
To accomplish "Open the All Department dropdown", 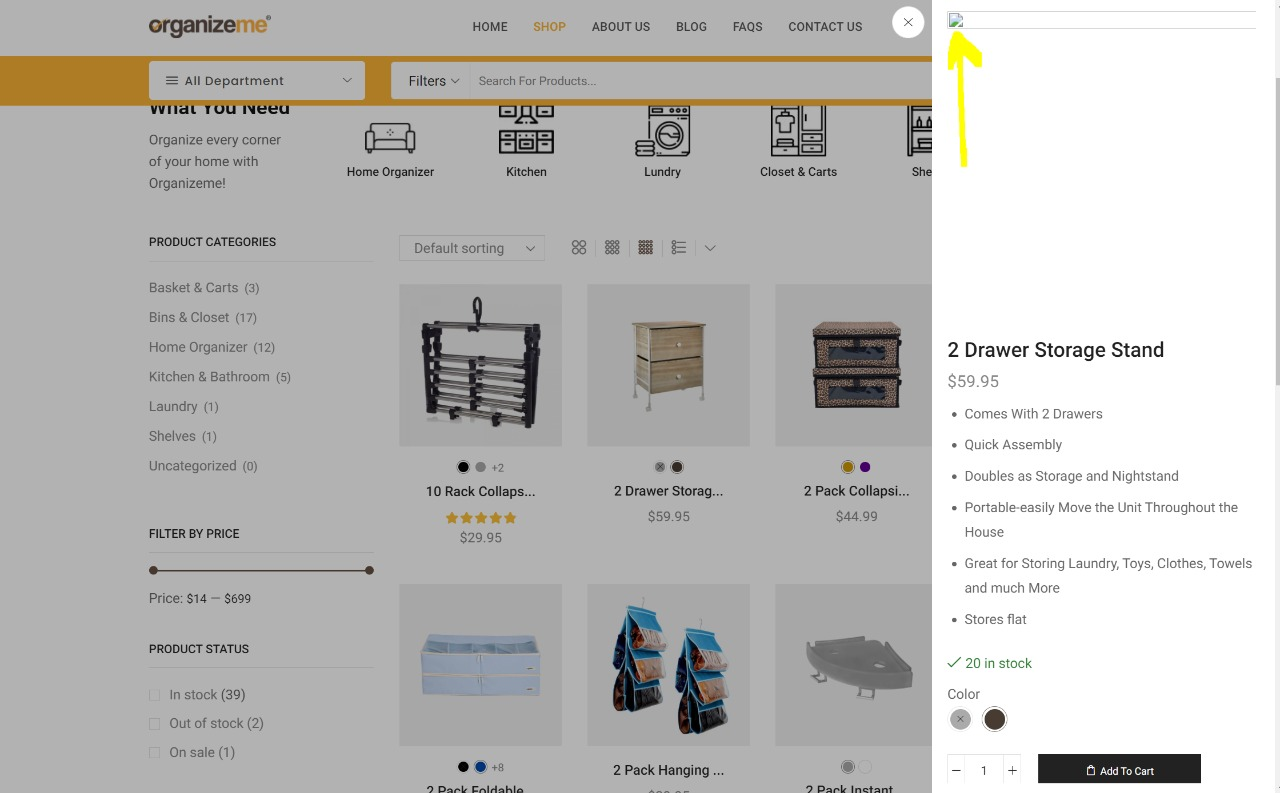I will pyautogui.click(x=257, y=81).
